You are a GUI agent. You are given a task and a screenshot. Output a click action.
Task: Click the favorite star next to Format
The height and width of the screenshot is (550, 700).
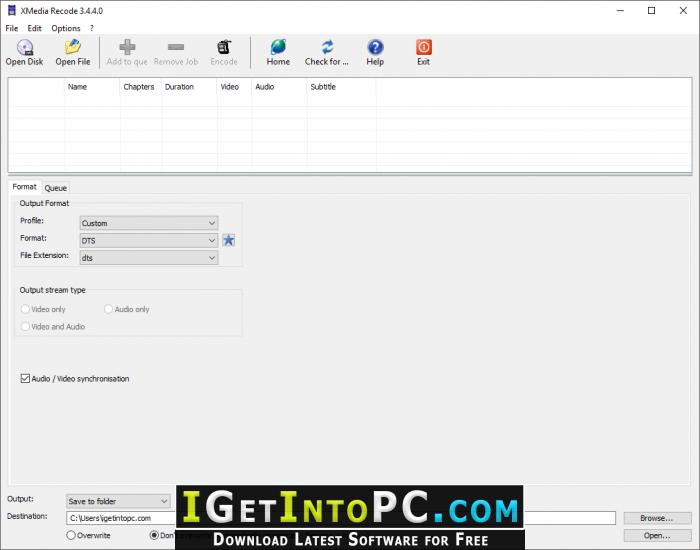click(x=229, y=240)
